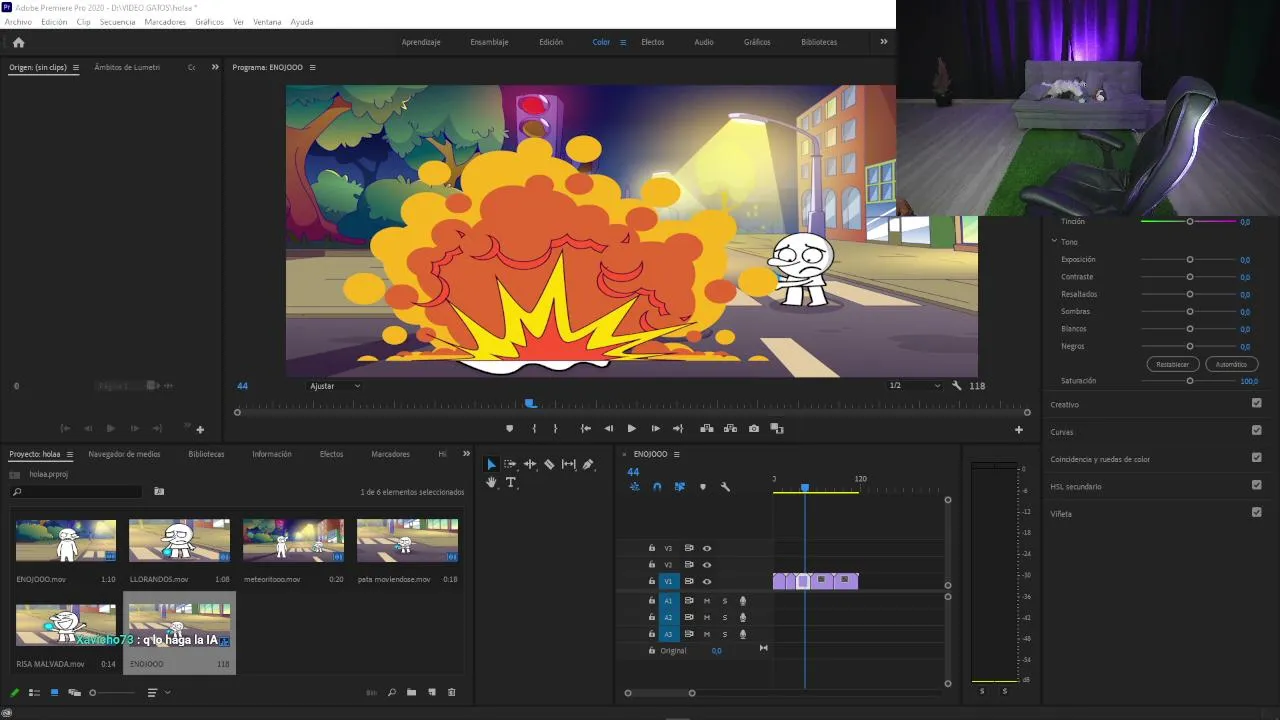The image size is (1280, 720).
Task: Click the Extract button
Action: point(730,429)
